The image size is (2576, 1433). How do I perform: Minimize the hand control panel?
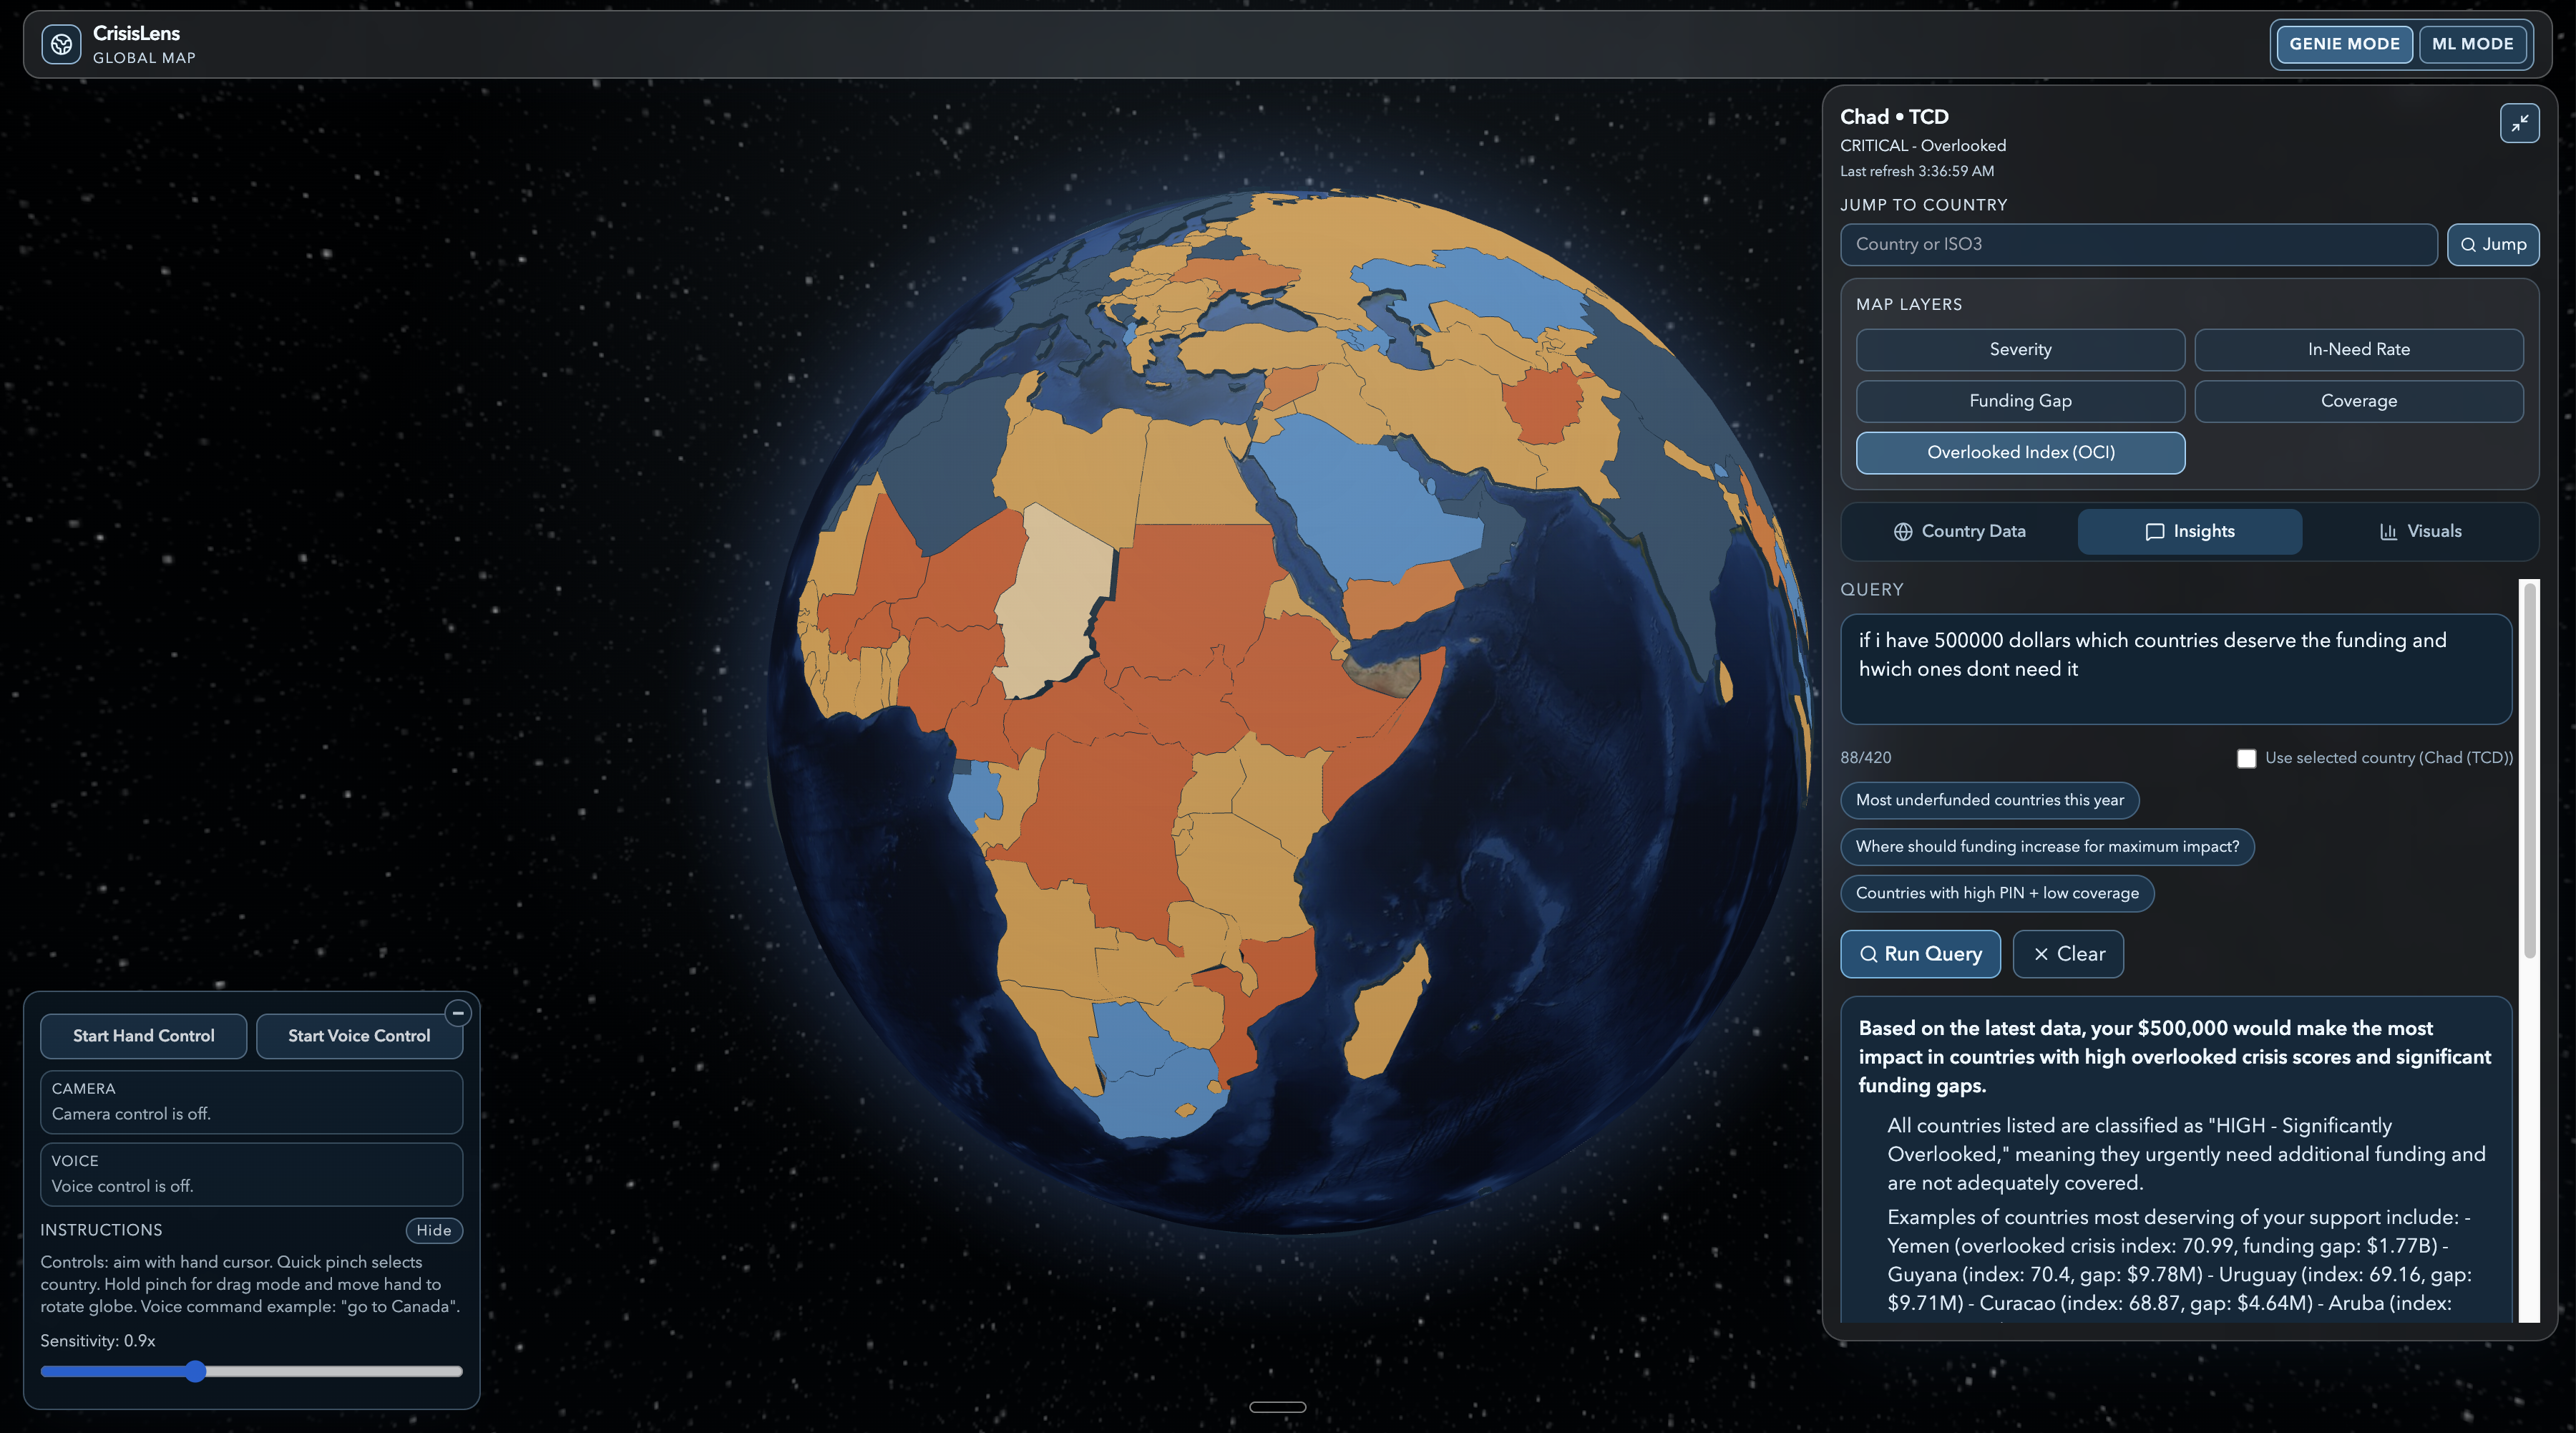click(458, 1013)
